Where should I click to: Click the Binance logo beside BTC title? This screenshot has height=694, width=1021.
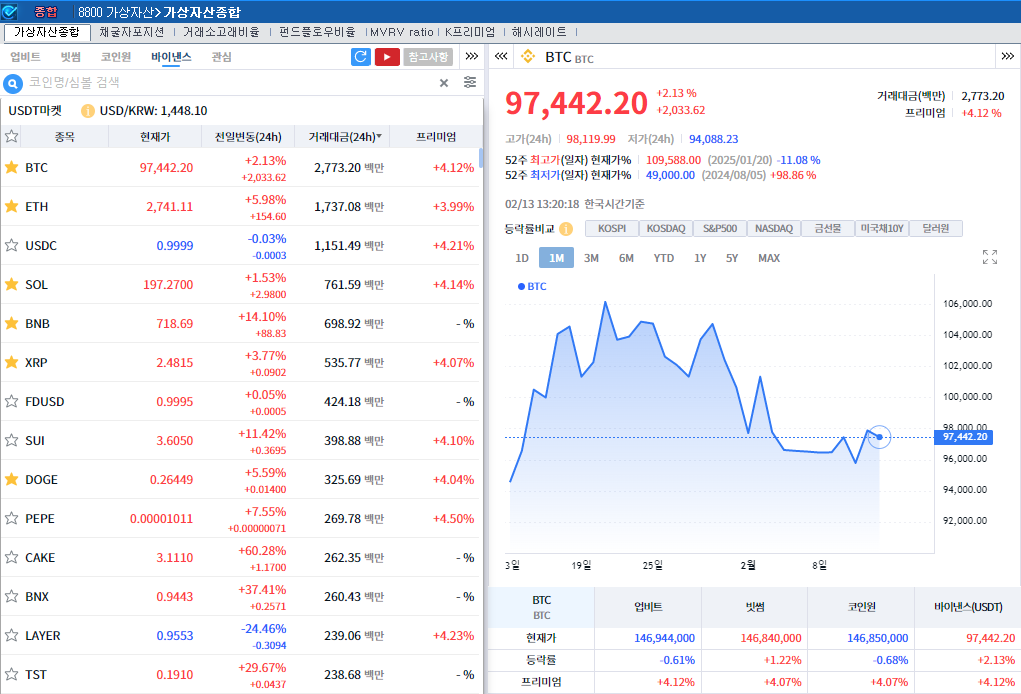click(528, 57)
